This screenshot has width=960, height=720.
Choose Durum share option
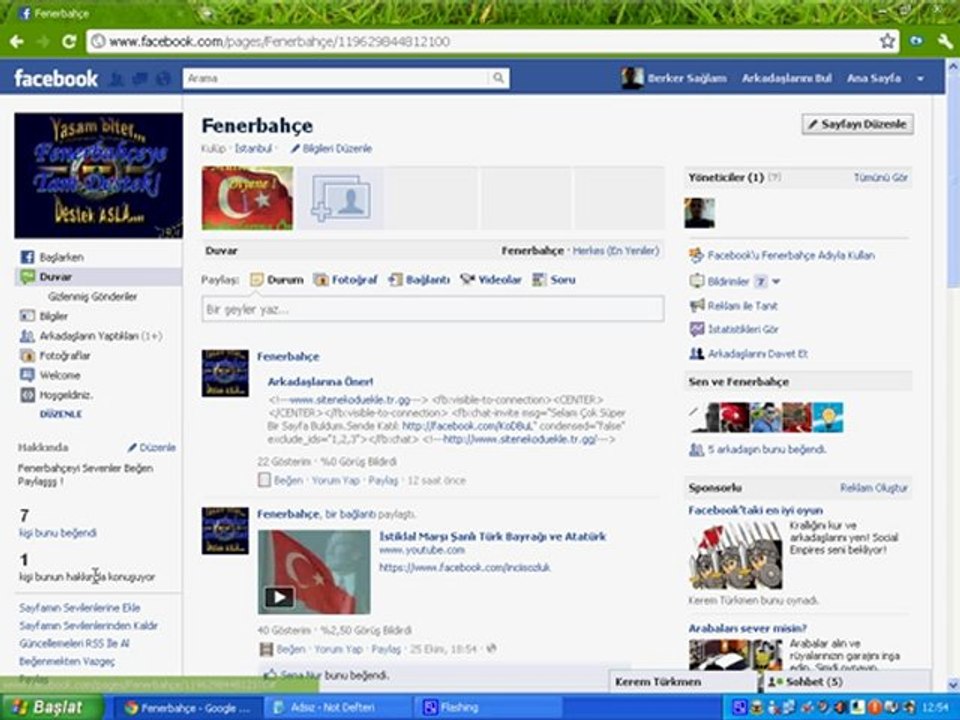277,280
